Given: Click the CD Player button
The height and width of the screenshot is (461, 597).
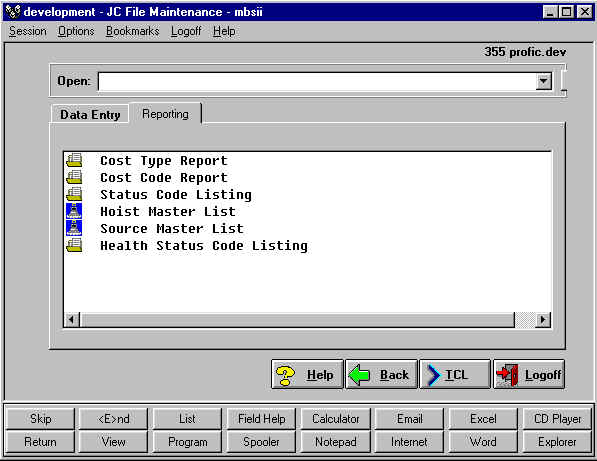Looking at the screenshot, I should [557, 419].
